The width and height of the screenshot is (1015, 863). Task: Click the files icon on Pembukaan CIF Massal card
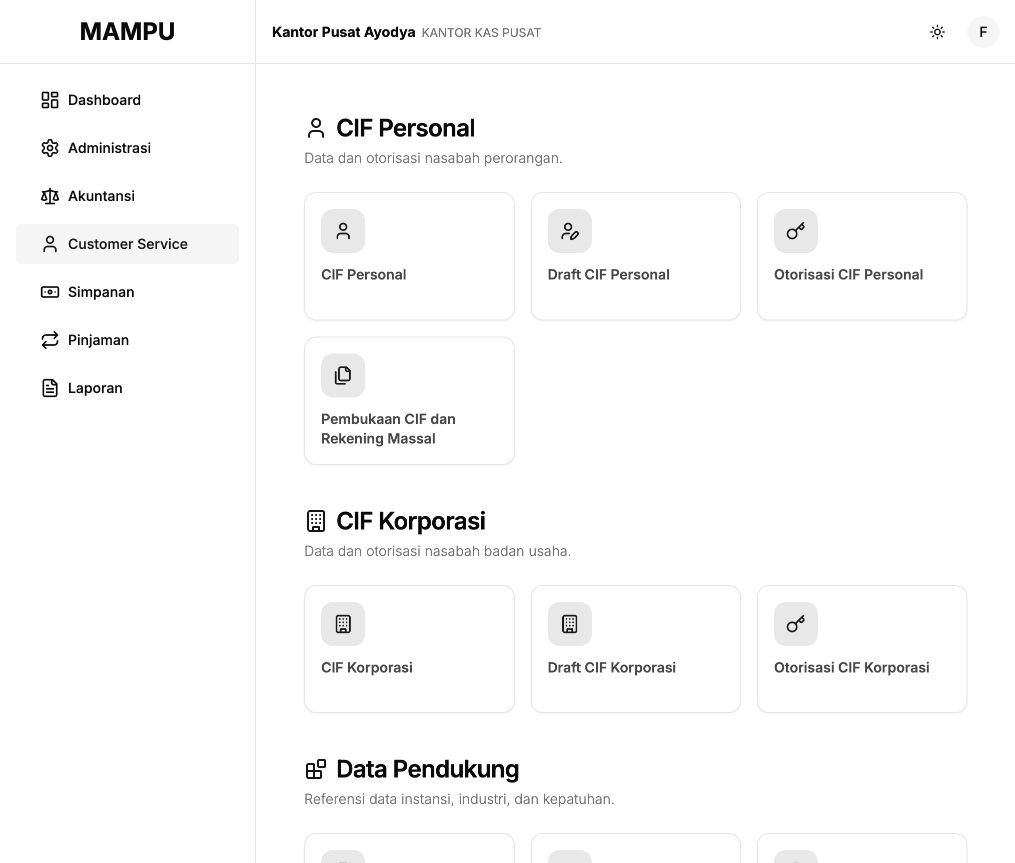coord(343,375)
